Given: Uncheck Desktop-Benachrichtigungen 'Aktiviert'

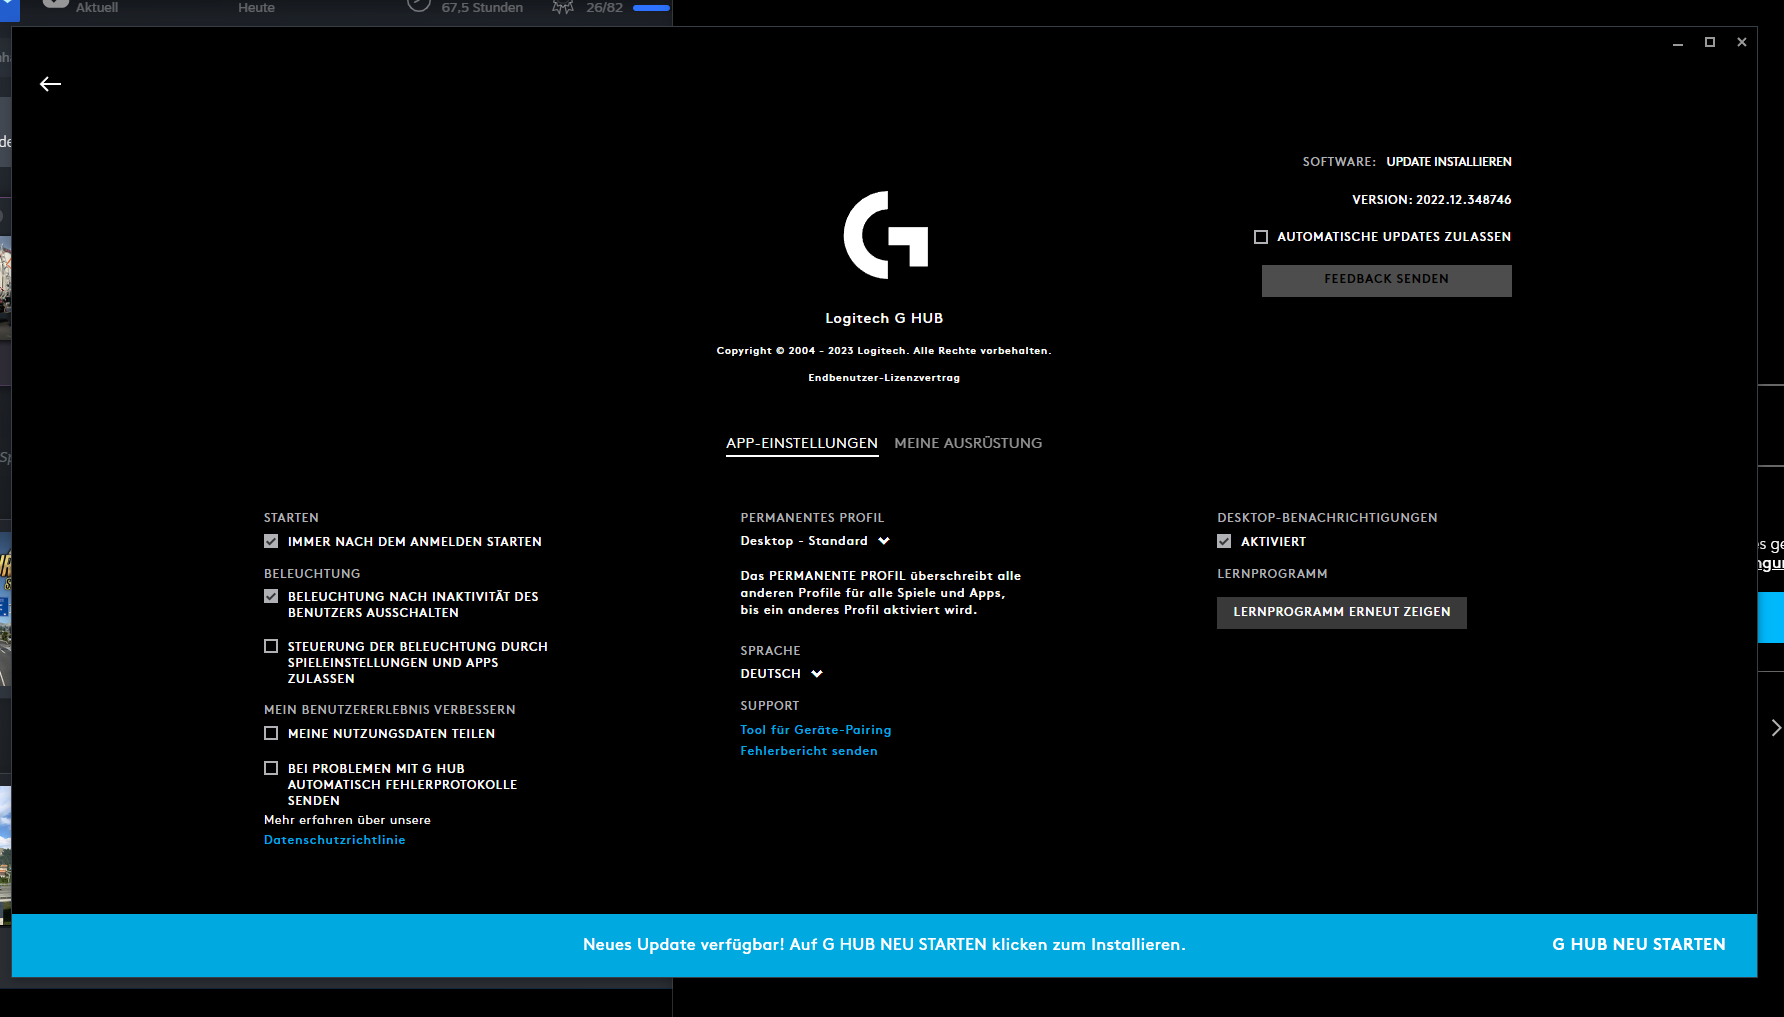Looking at the screenshot, I should (x=1224, y=541).
